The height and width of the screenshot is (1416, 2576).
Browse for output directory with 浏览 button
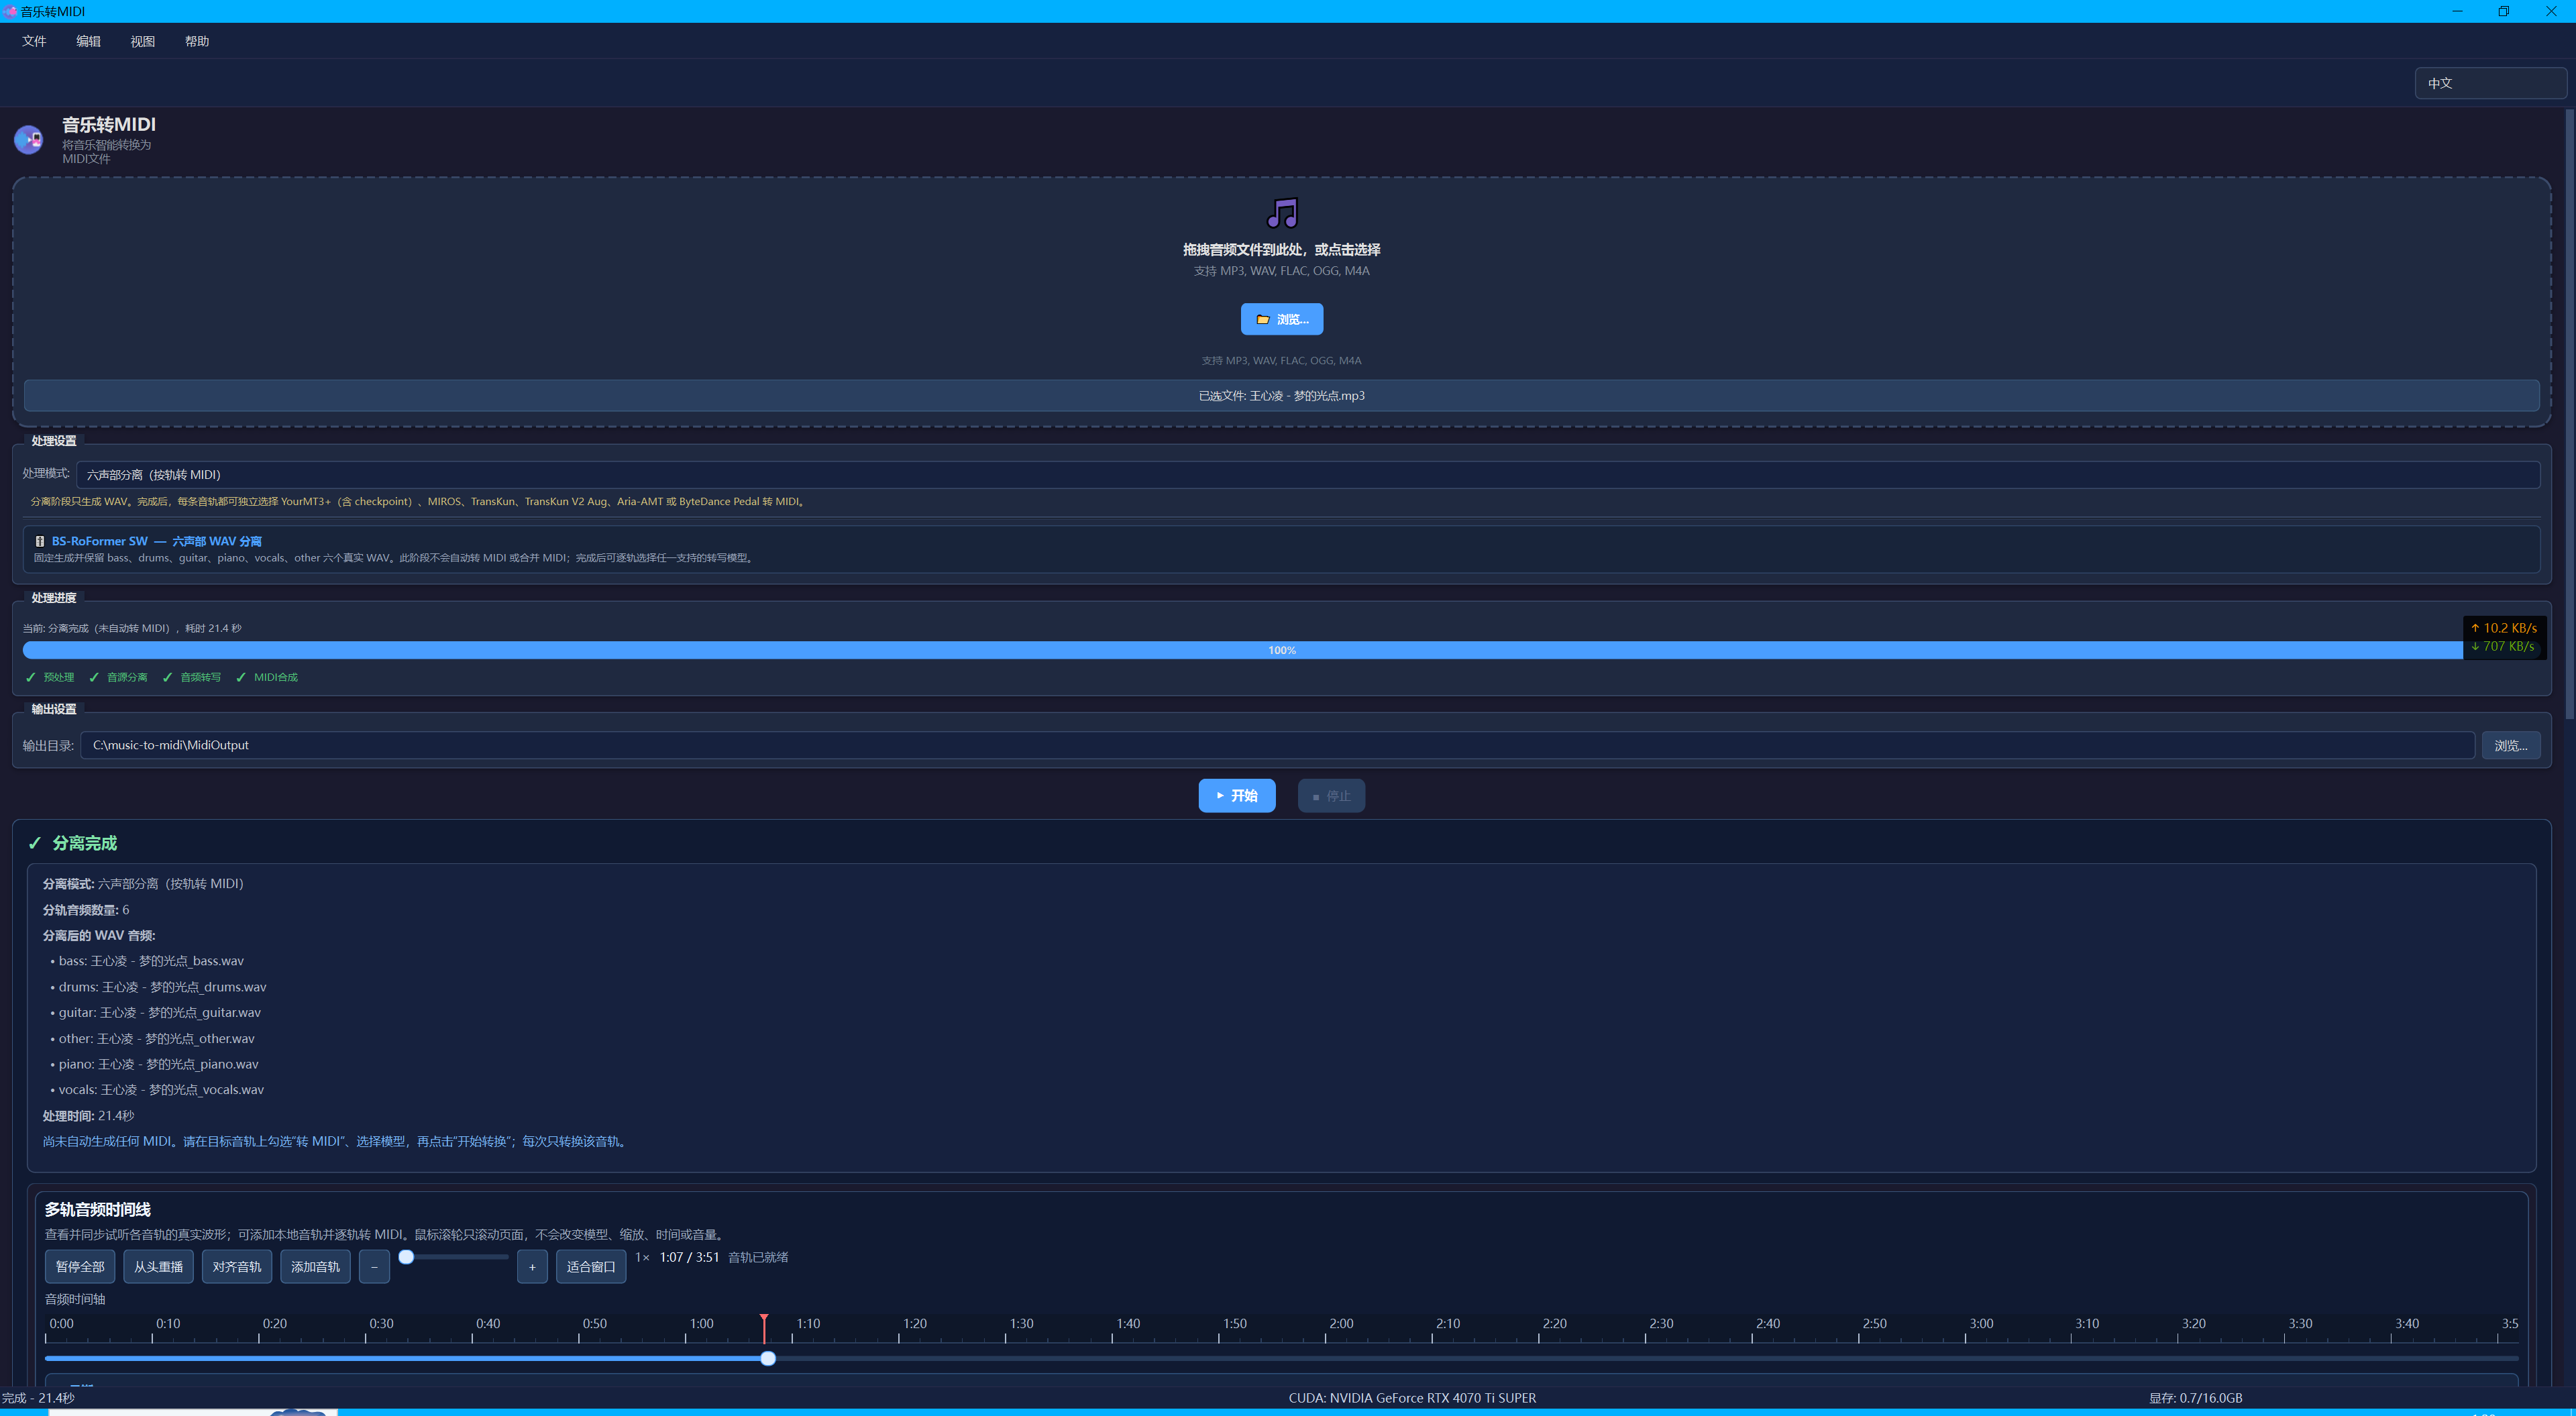[x=2510, y=746]
